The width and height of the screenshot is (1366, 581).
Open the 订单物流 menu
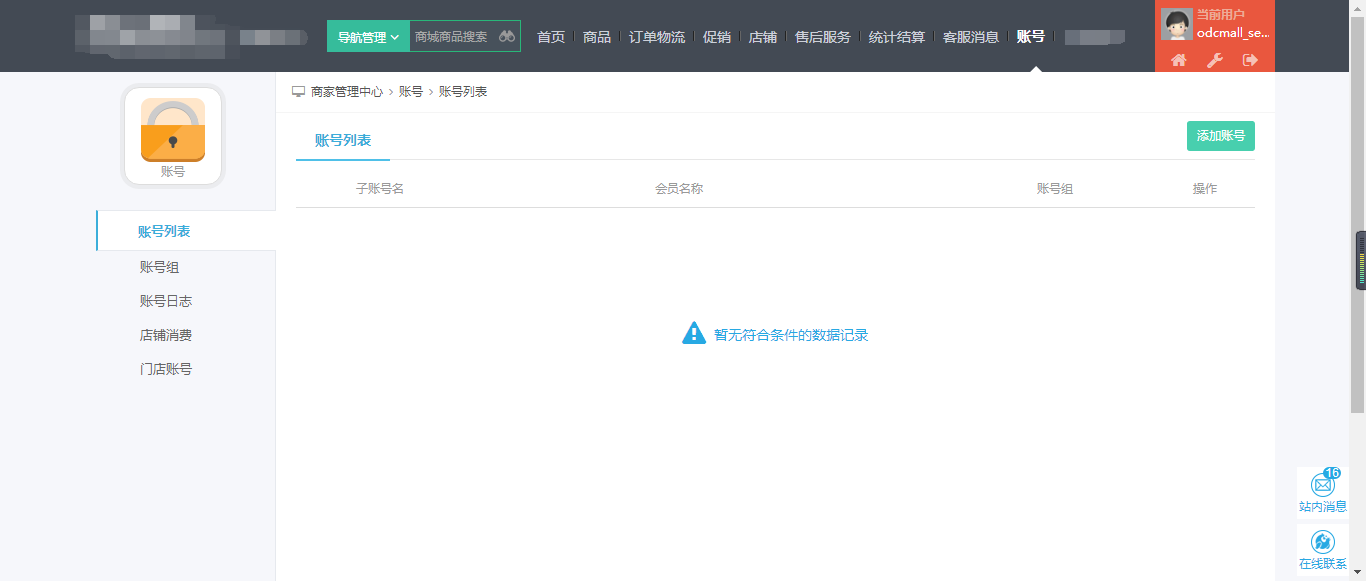point(657,37)
